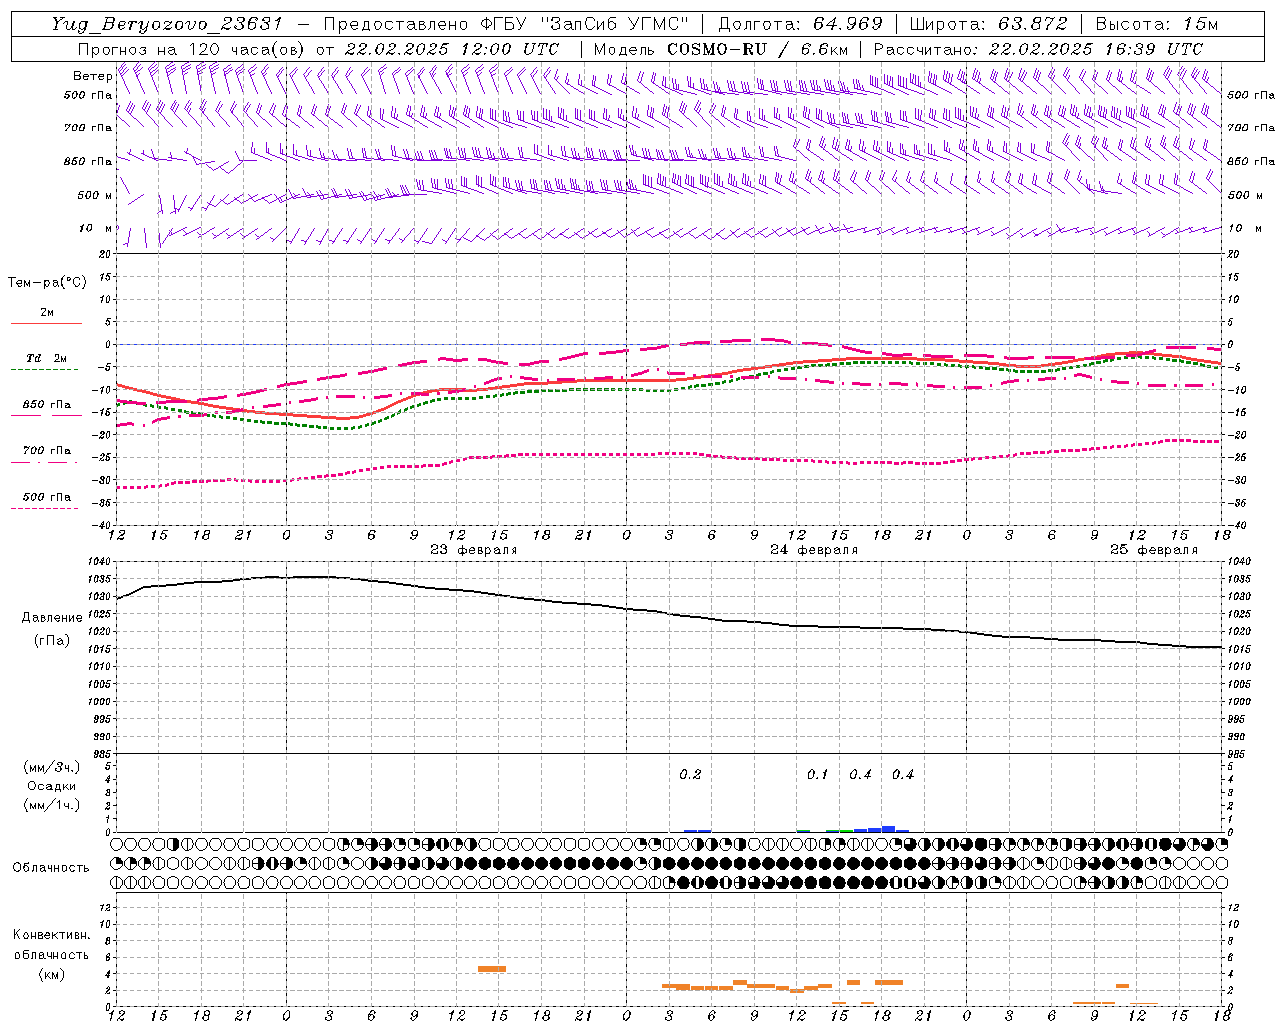Click the 0.1 precipitation amount value
The image size is (1280, 1024).
[818, 775]
